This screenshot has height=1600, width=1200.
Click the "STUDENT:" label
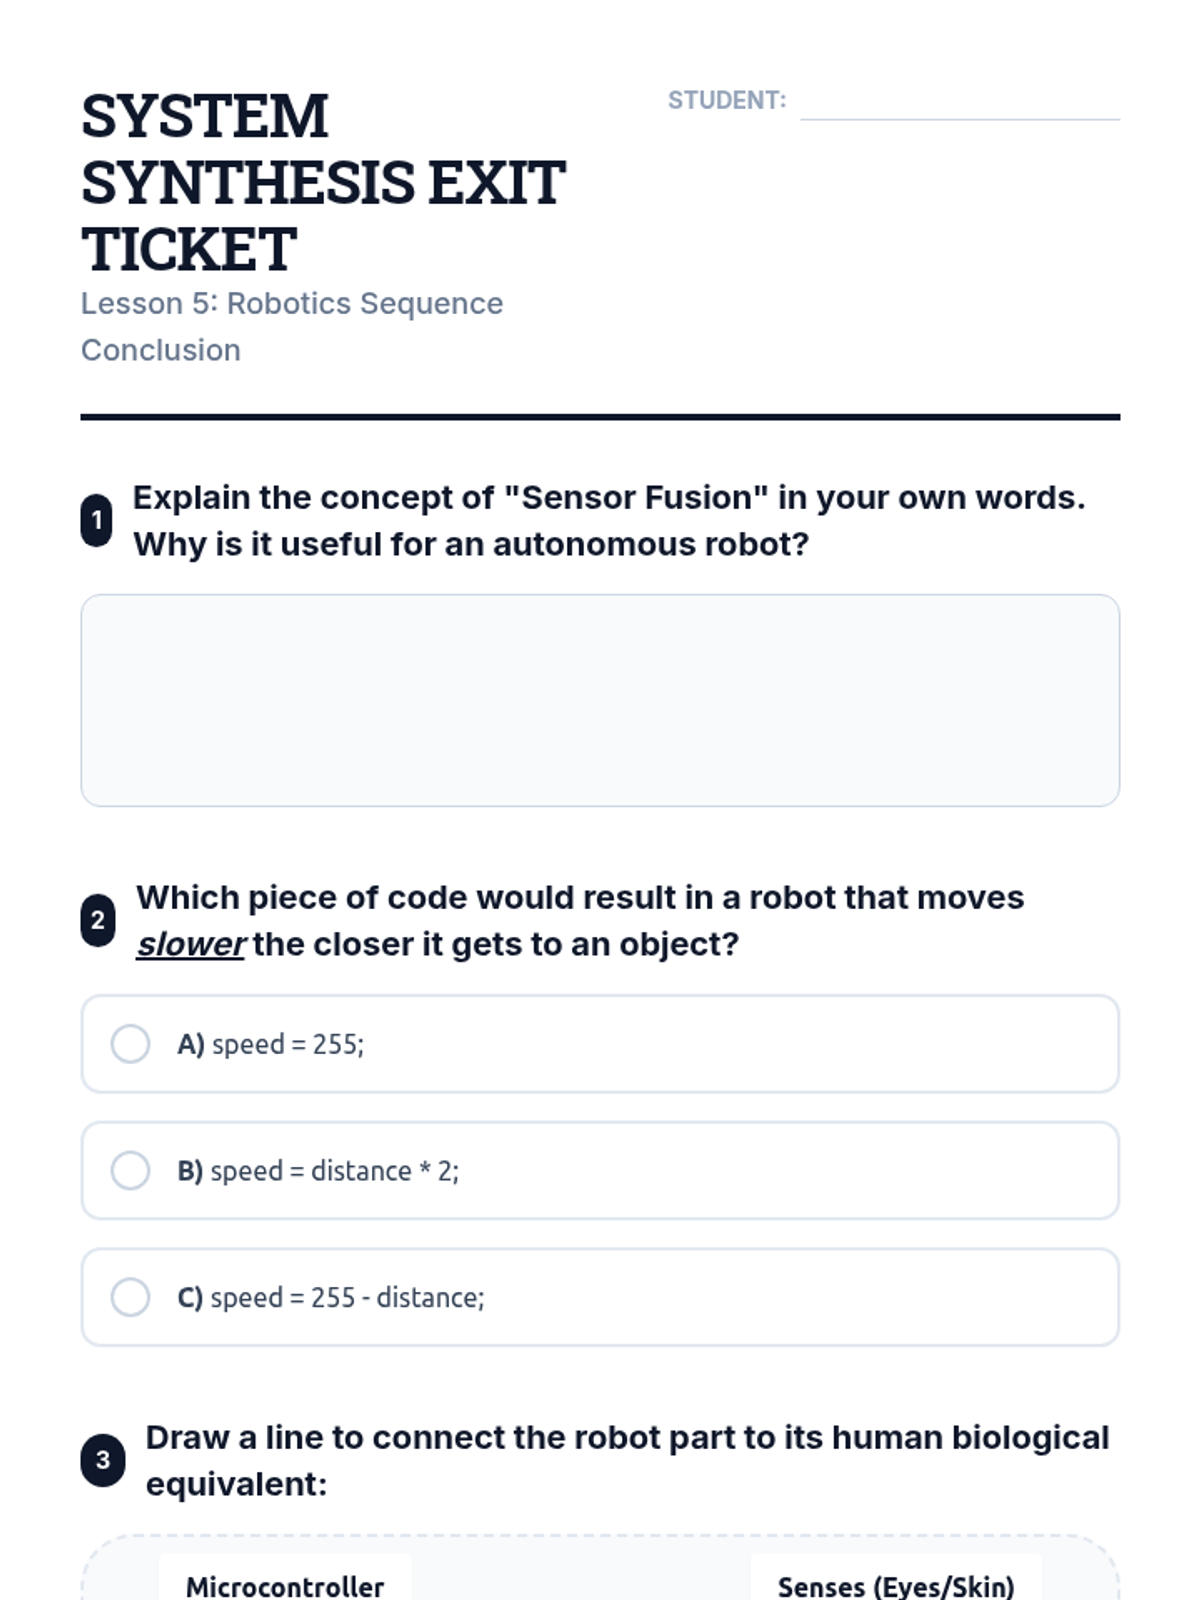[727, 101]
